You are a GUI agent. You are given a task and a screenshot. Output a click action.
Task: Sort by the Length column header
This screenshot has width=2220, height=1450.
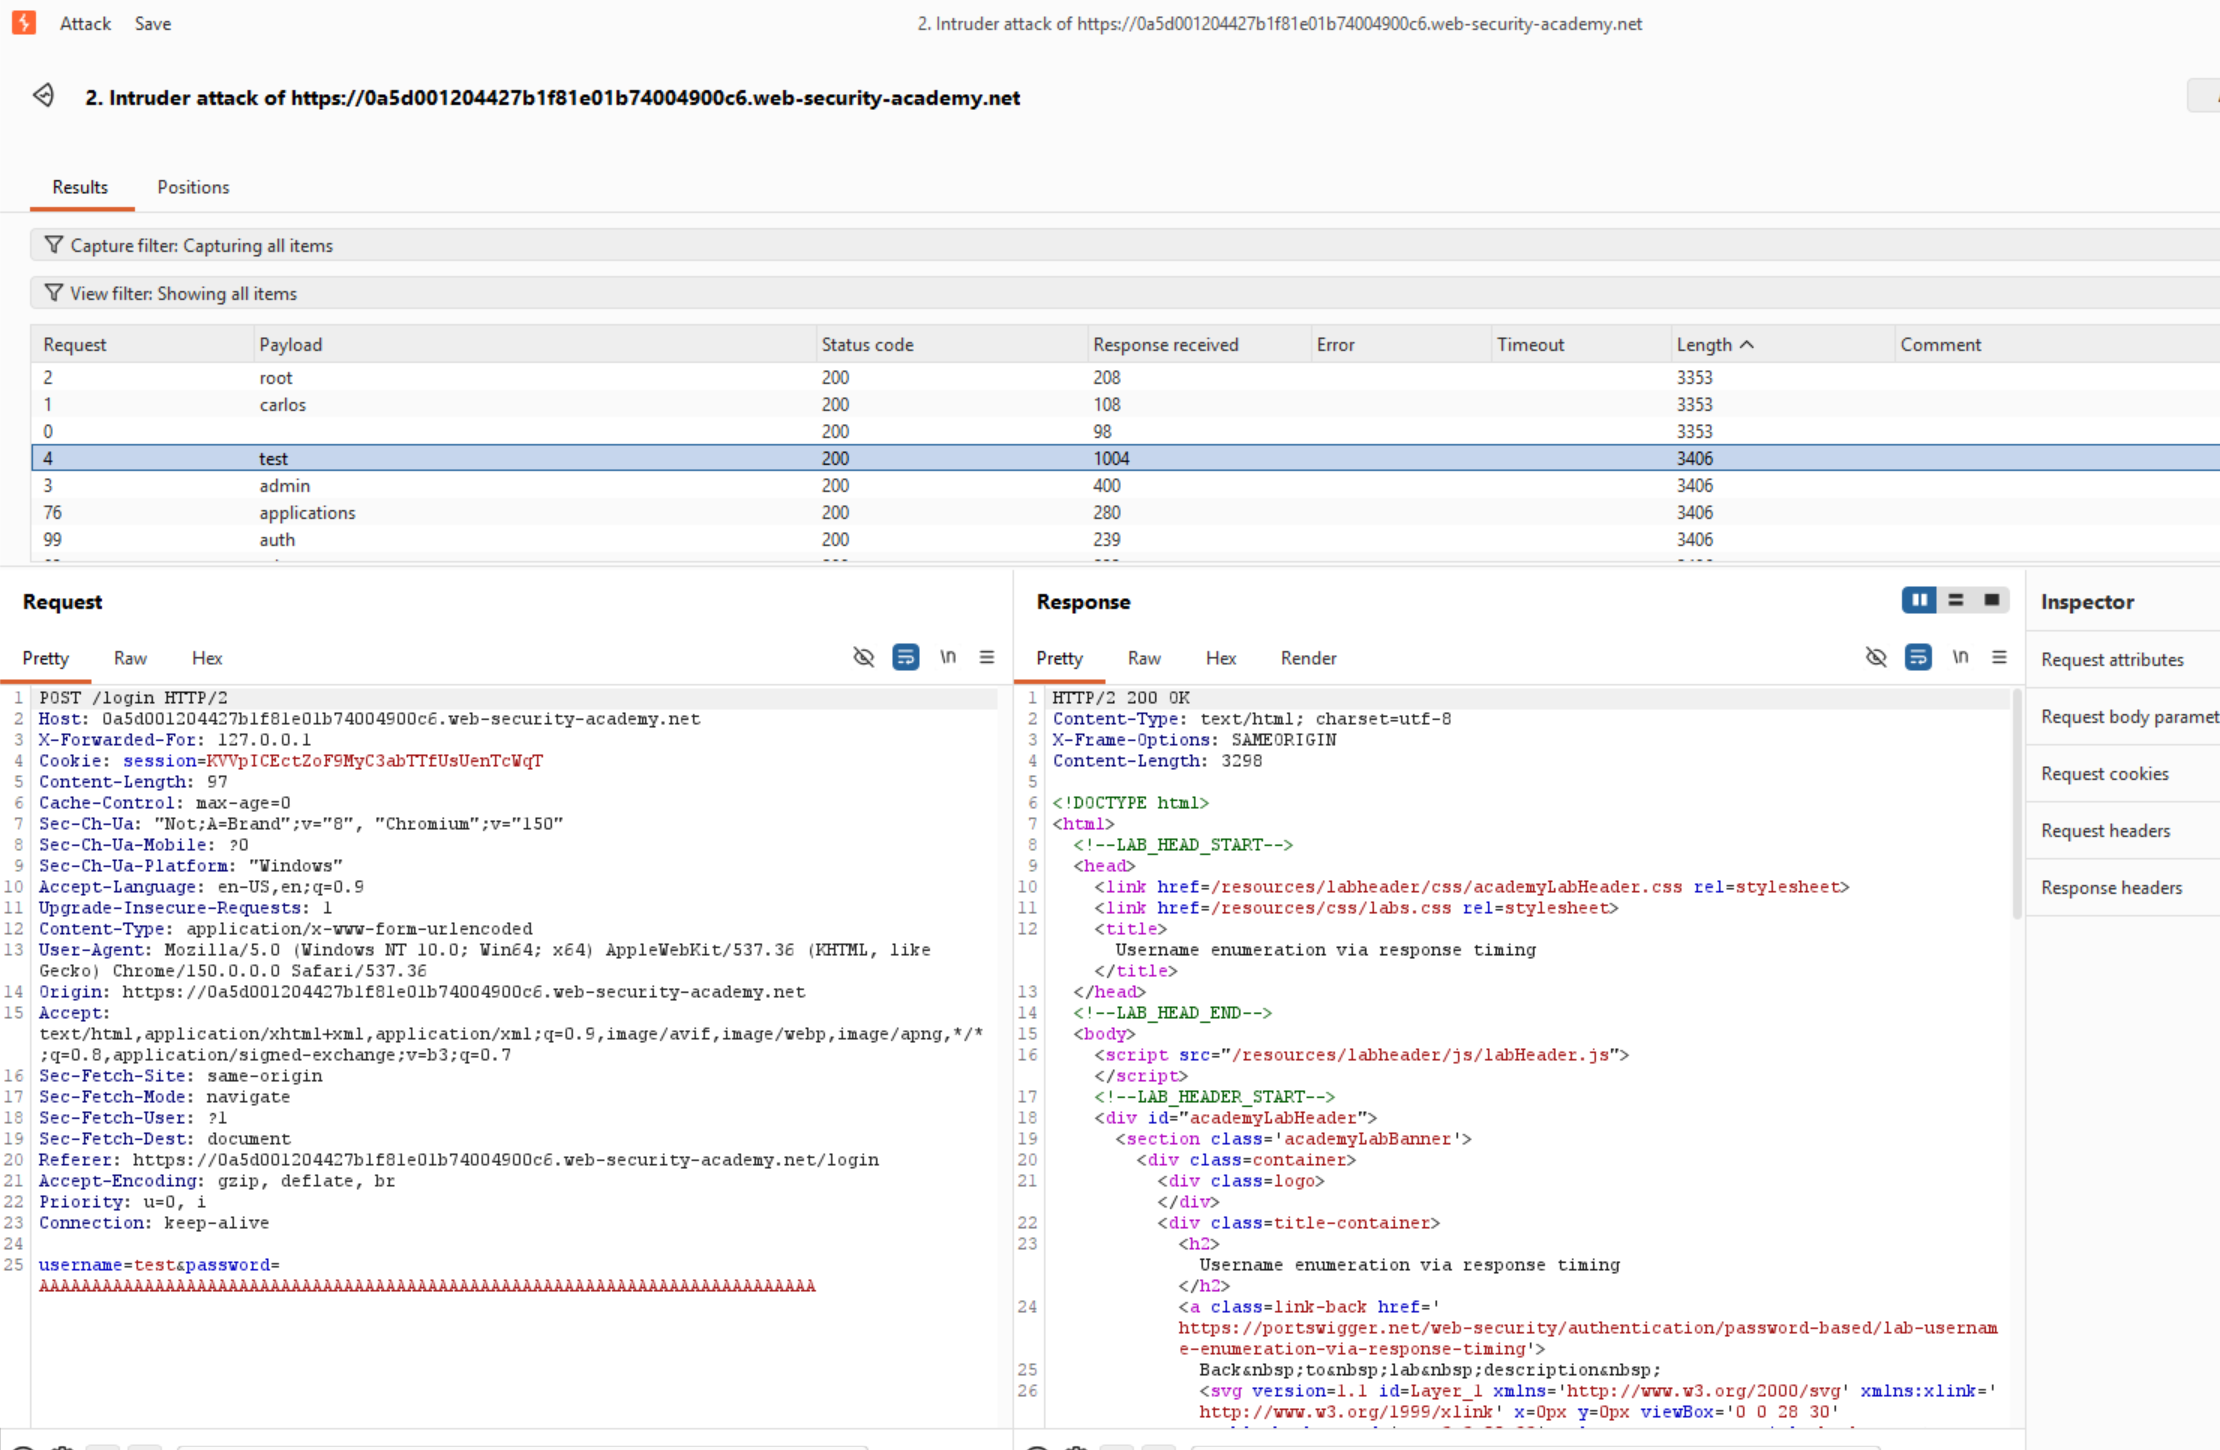point(1782,344)
